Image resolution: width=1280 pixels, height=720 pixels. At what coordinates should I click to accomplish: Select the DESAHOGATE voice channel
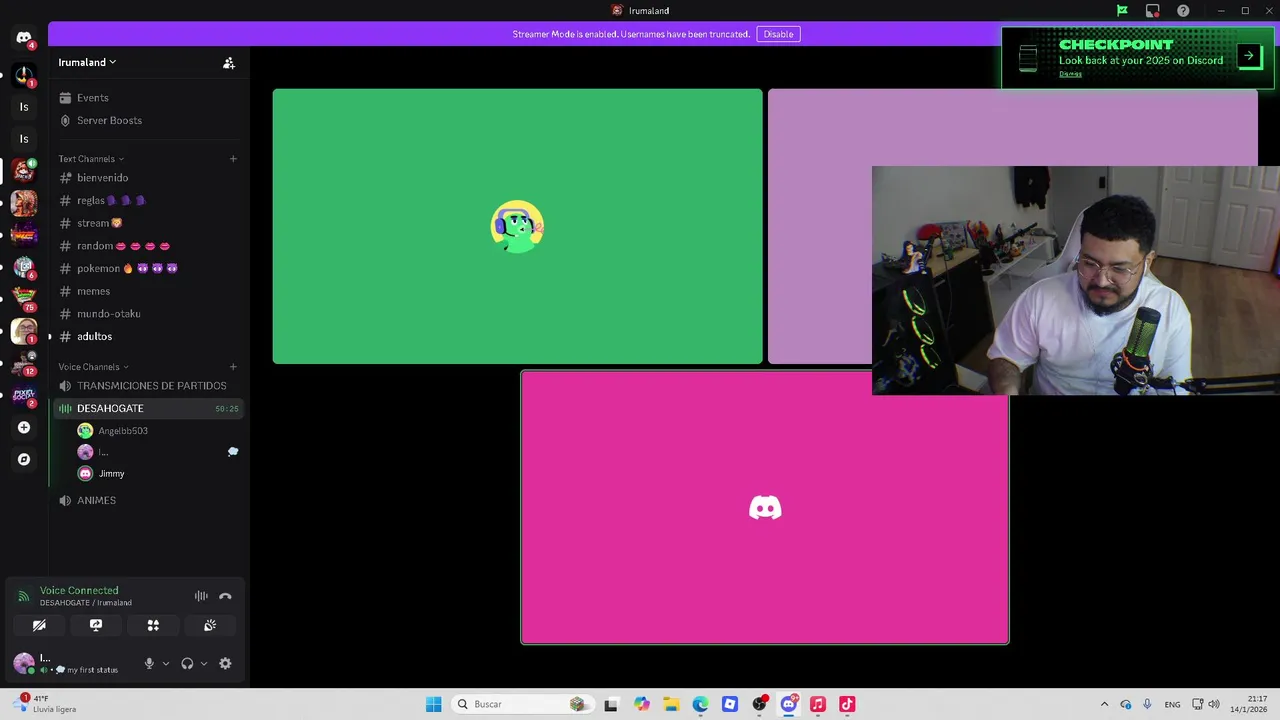[149, 408]
